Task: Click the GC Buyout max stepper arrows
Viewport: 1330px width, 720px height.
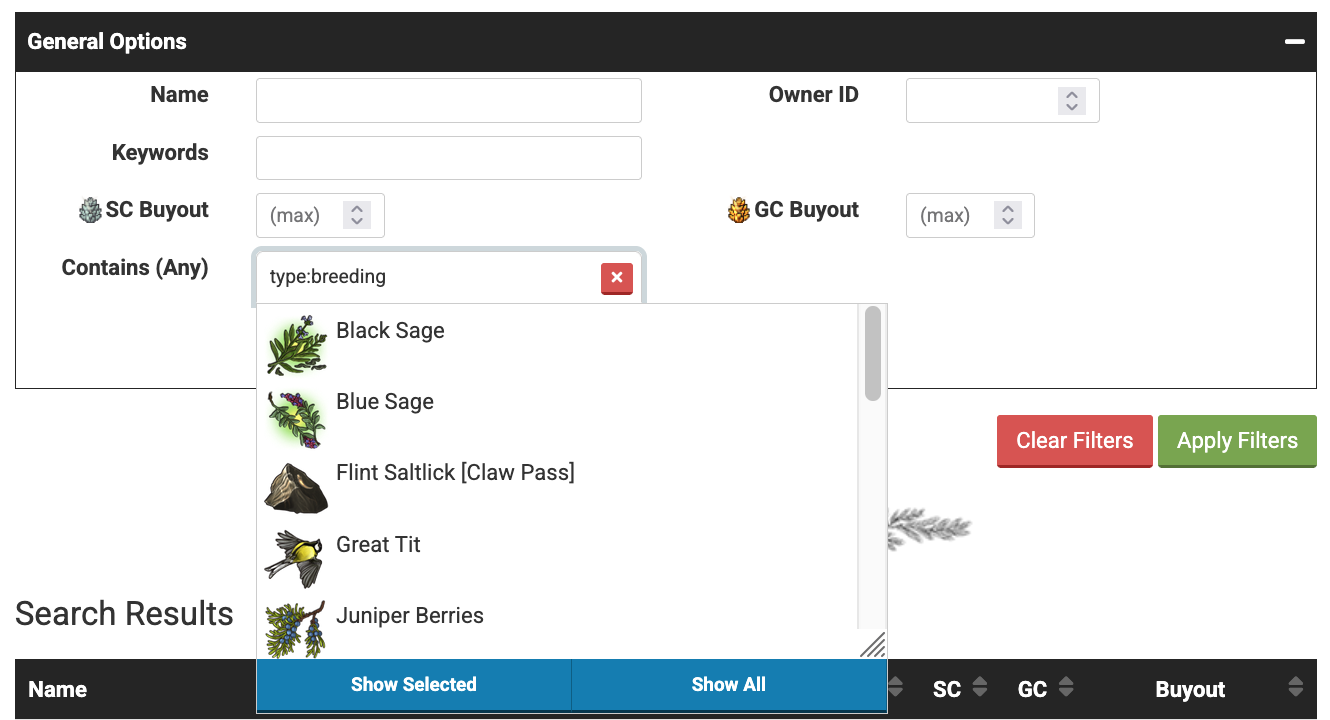Action: 1007,215
